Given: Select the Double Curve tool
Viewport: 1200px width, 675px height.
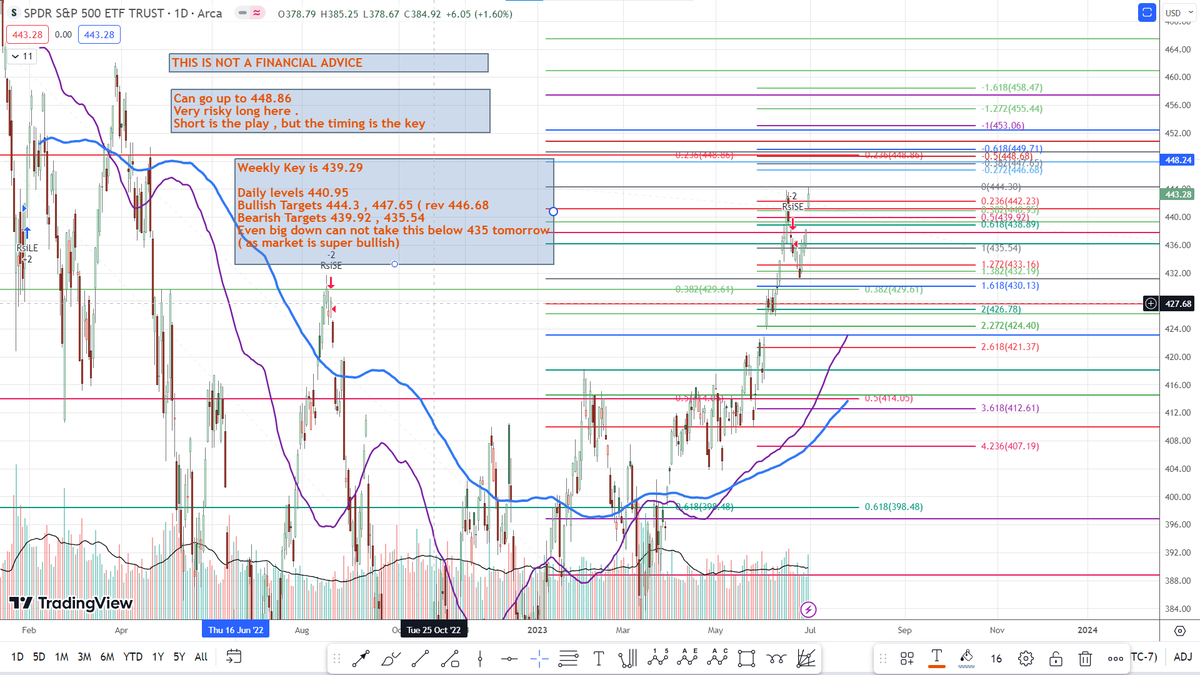Looking at the screenshot, I should [x=776, y=658].
